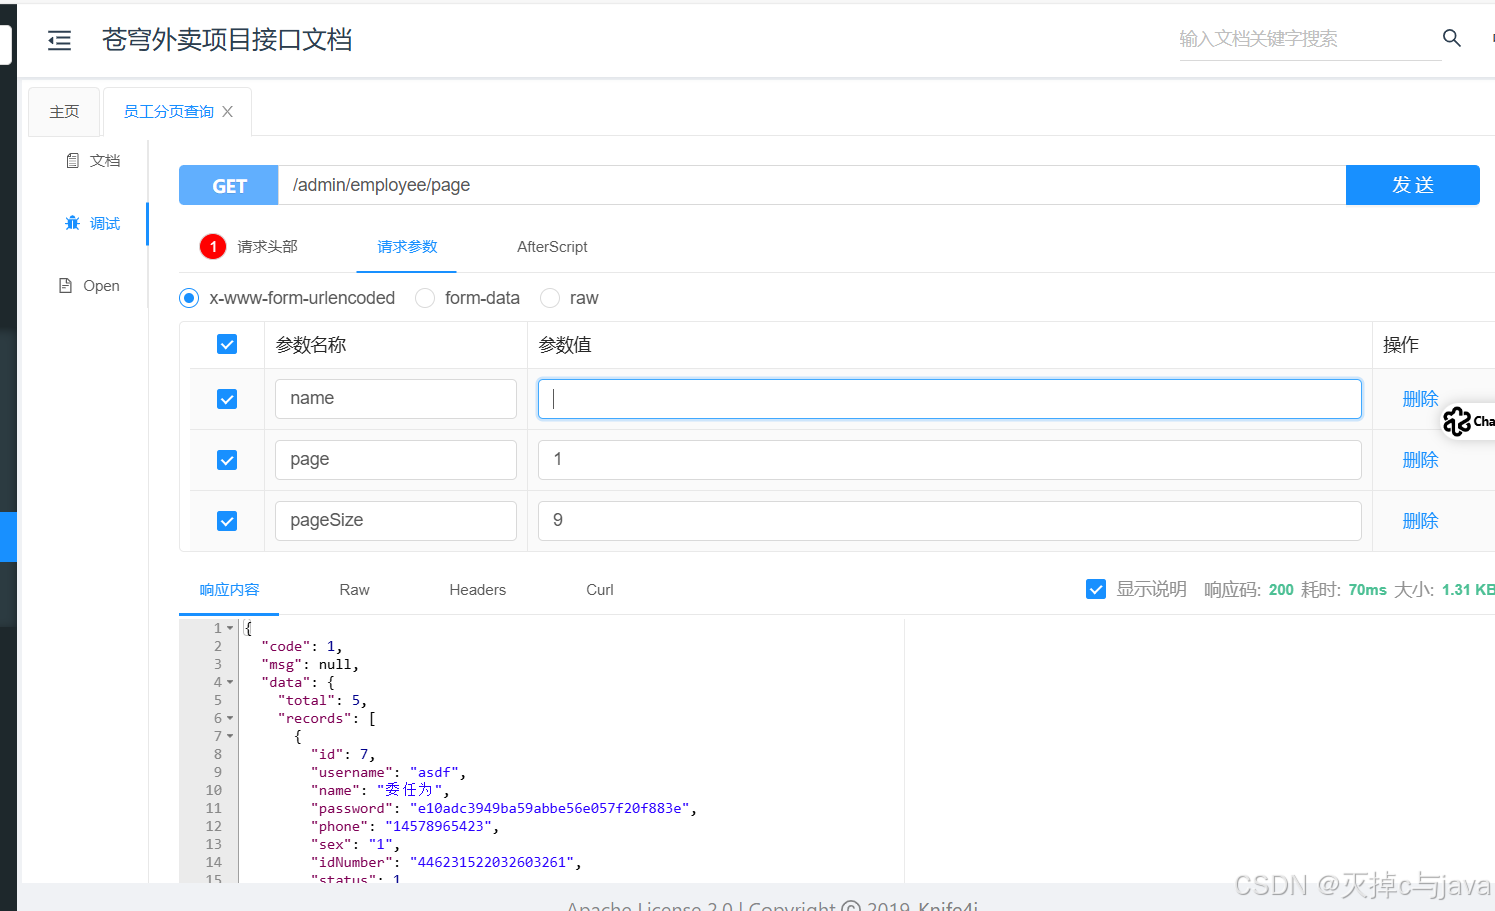Uncheck the name parameter checkbox
Image resolution: width=1495 pixels, height=911 pixels.
227,399
